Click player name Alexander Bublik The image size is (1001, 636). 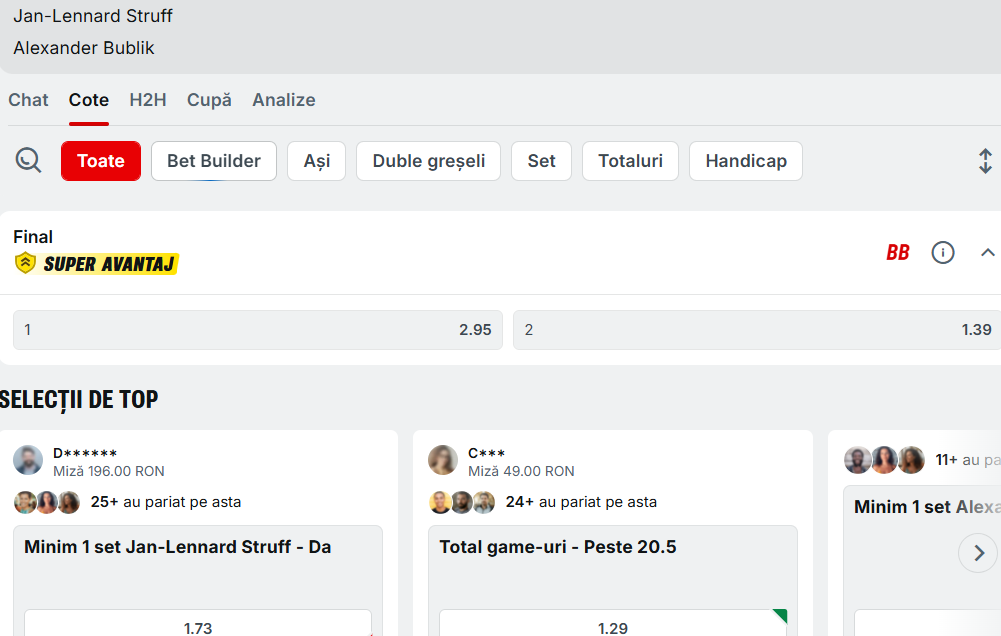[x=84, y=48]
